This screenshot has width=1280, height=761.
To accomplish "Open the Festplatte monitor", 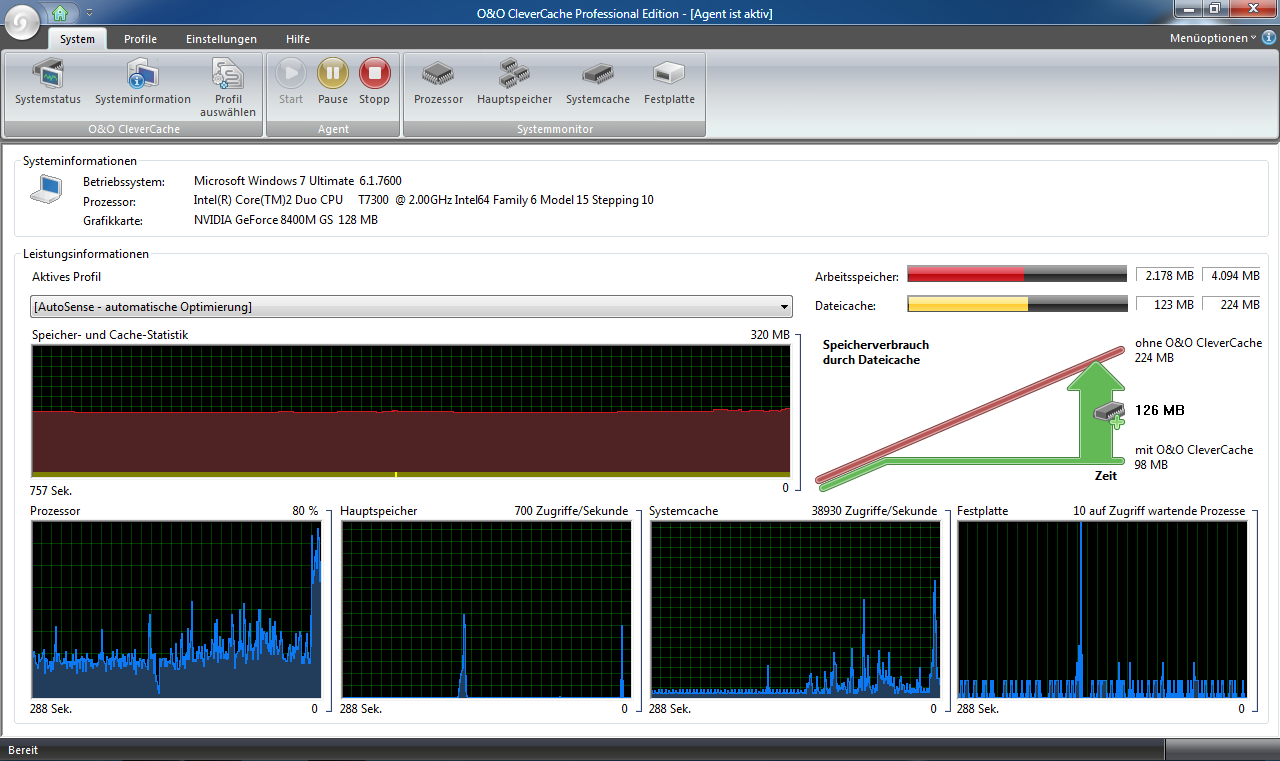I will (x=669, y=82).
